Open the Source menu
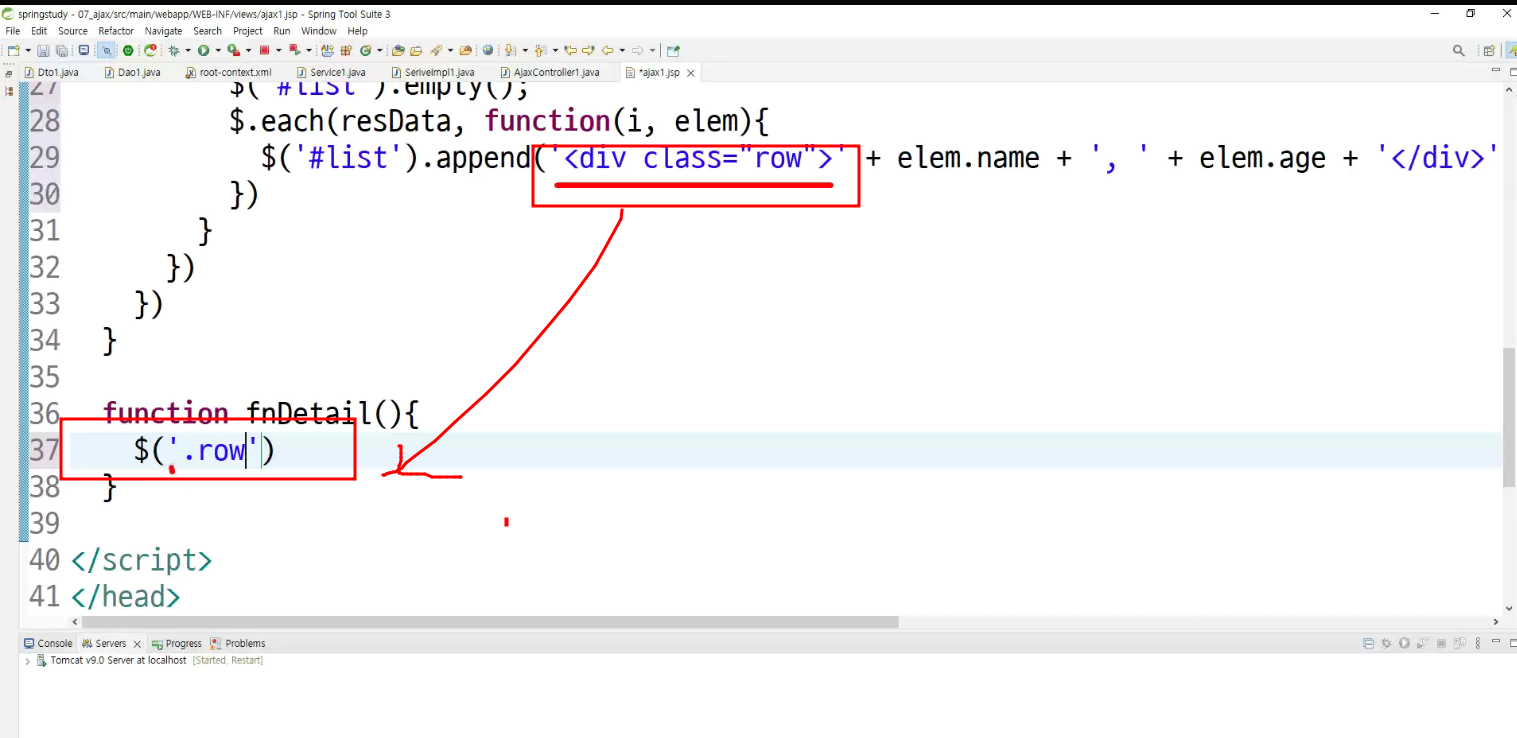Image resolution: width=1517 pixels, height=738 pixels. pos(73,31)
